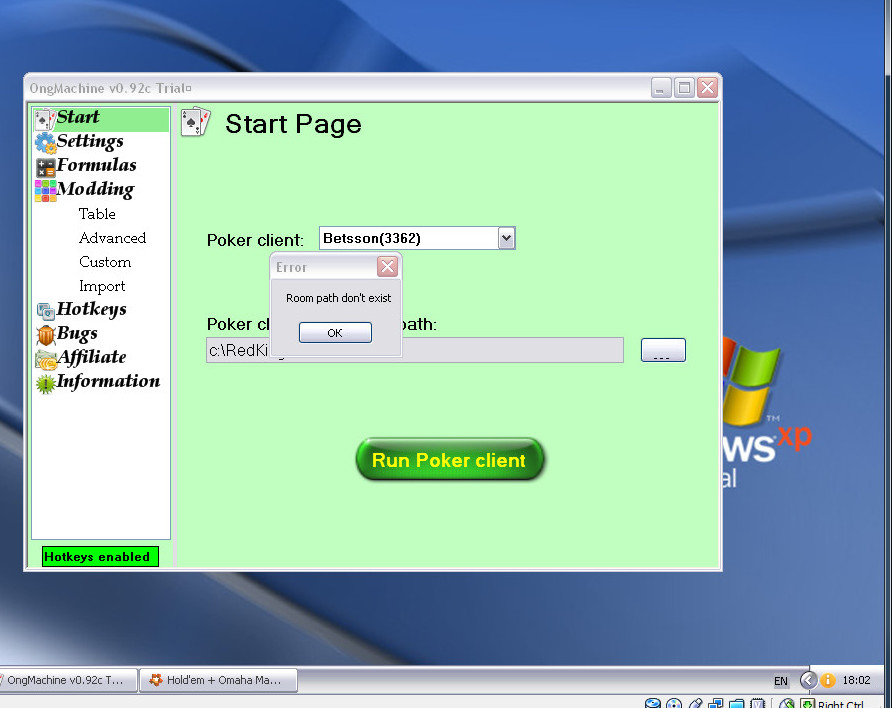Screen dimensions: 892x708
Task: Close the Error dialog with the X
Action: (x=387, y=266)
